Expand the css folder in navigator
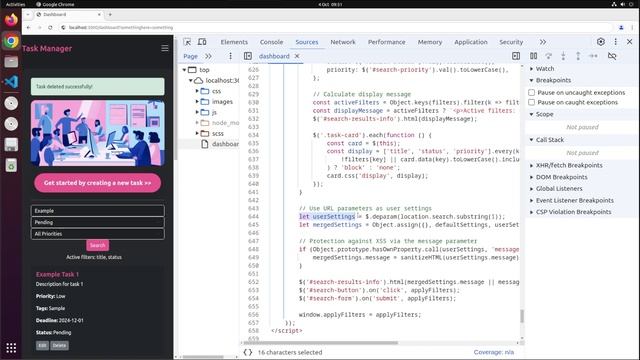The image size is (640, 360). [x=197, y=91]
